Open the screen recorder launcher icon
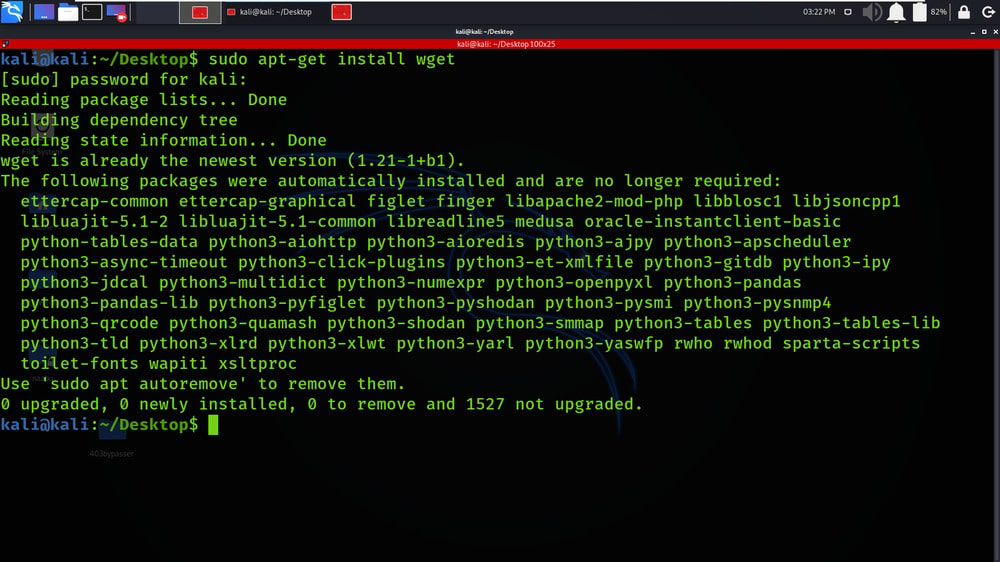This screenshot has width=1000, height=562. [117, 12]
